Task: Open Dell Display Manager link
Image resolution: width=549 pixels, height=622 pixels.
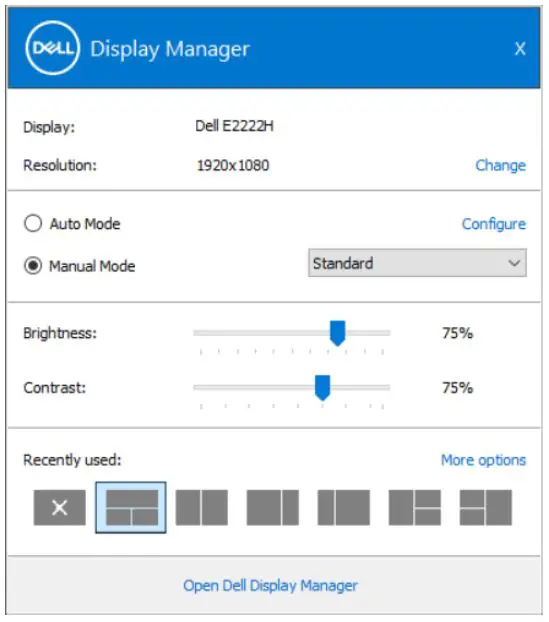Action: coord(270,586)
